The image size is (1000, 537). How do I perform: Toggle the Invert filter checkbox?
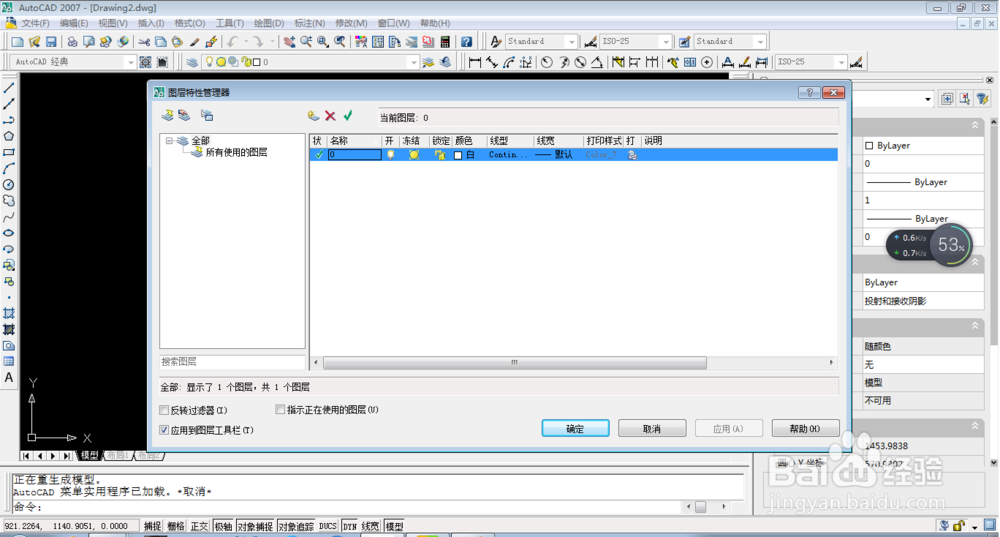click(x=164, y=410)
